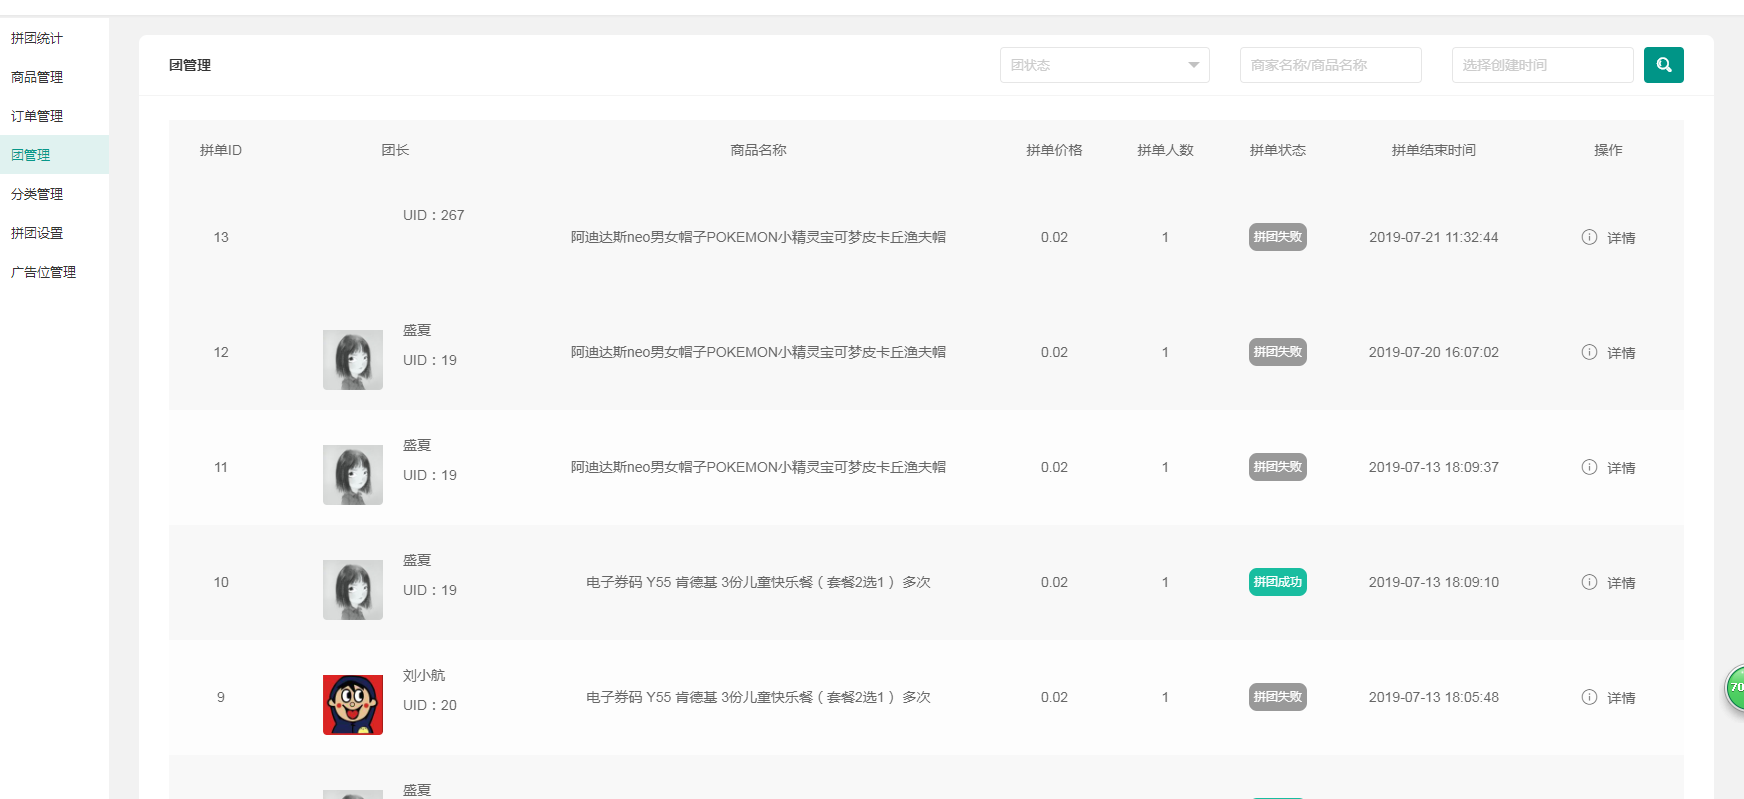Open 广告位管理 sidebar entry
1744x799 pixels.
tap(43, 272)
